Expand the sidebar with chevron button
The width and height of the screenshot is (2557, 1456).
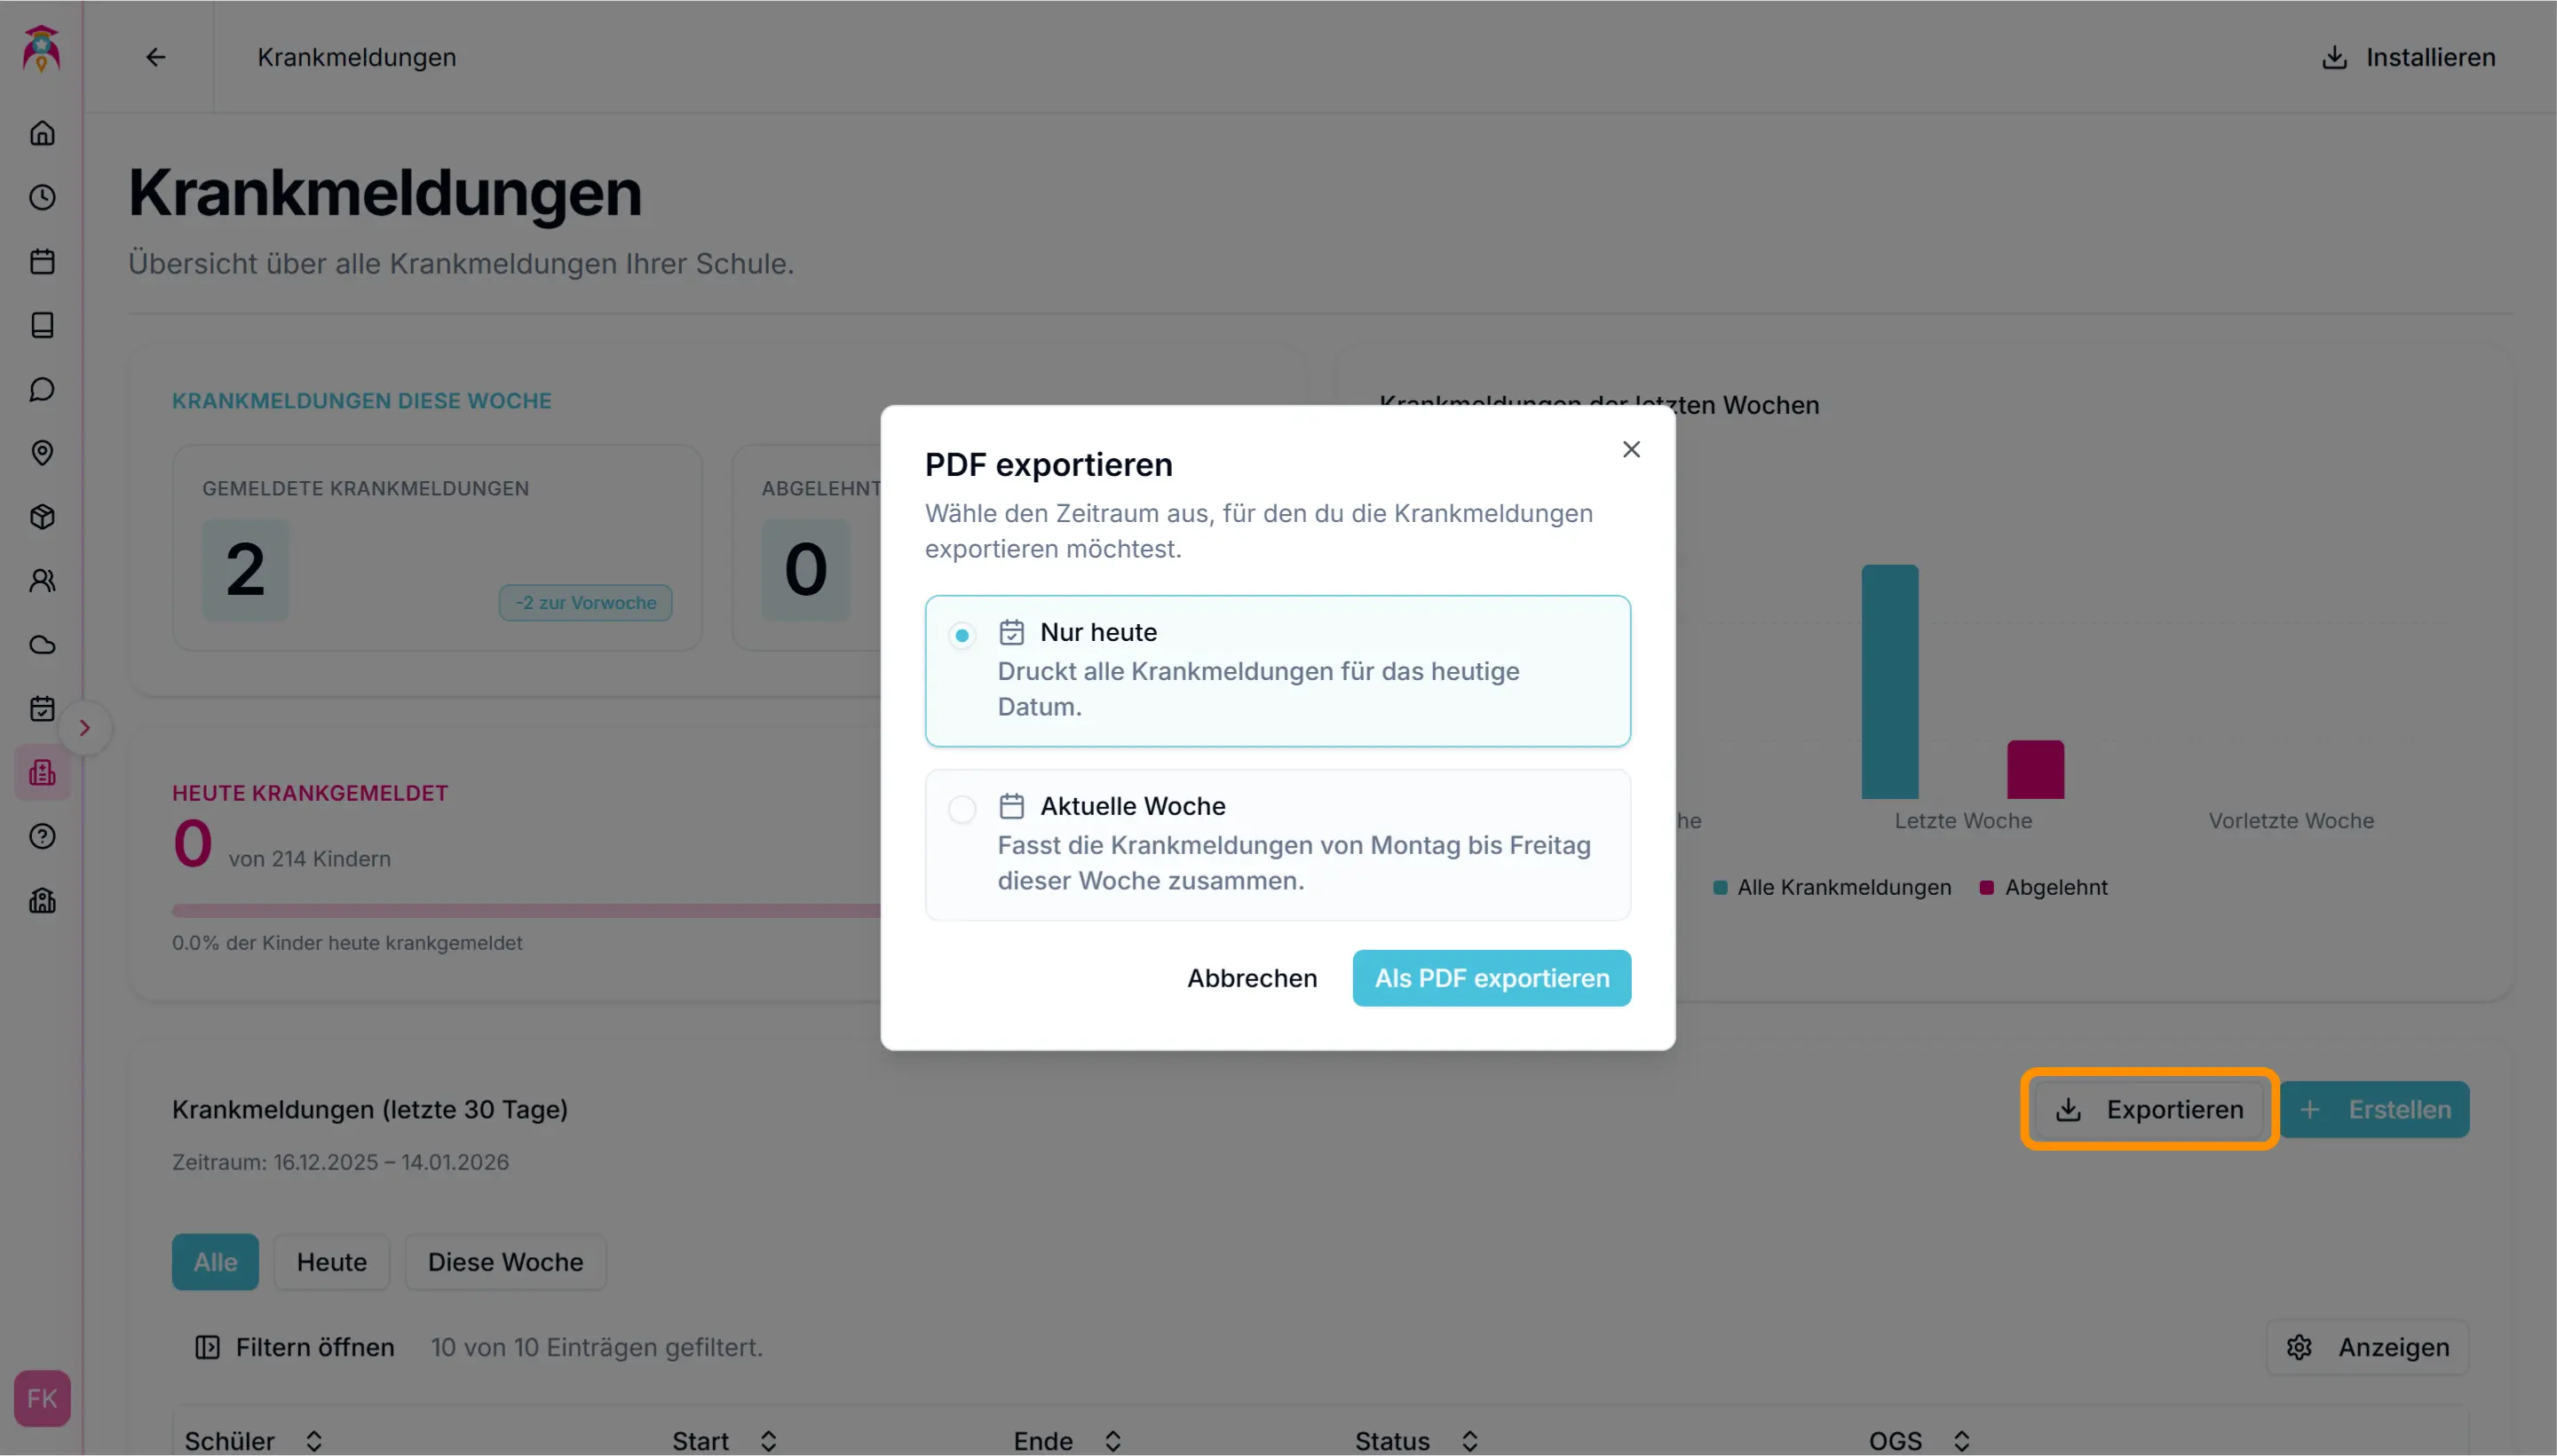pos(85,728)
